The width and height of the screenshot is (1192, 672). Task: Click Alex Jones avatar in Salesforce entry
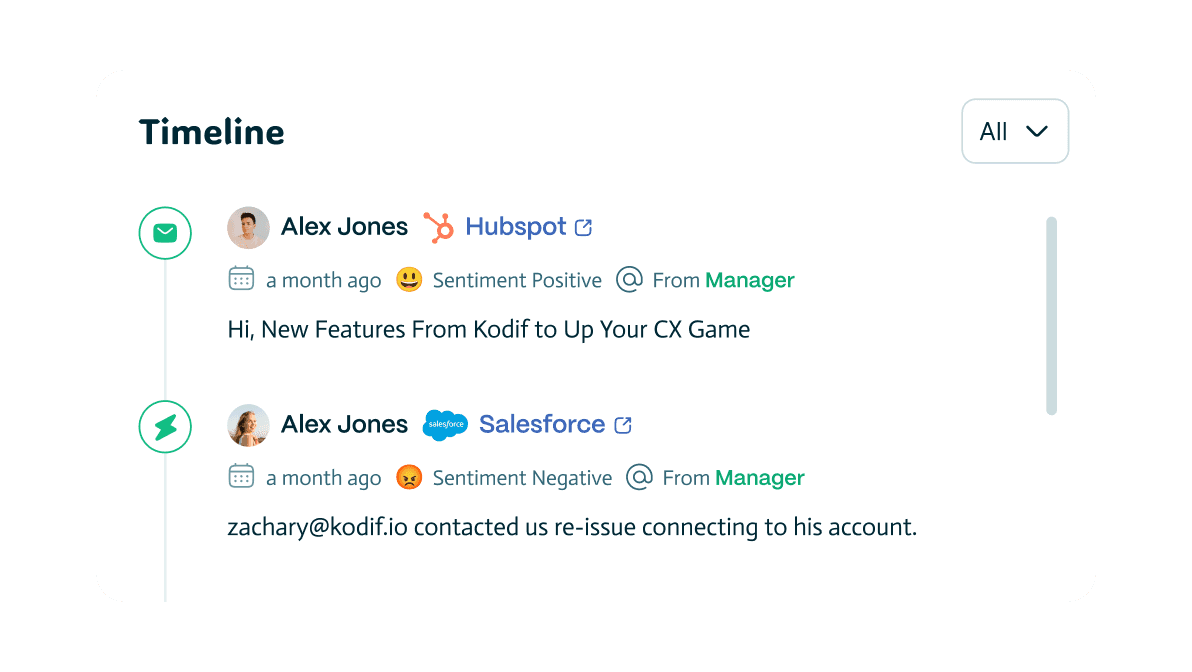pyautogui.click(x=248, y=425)
